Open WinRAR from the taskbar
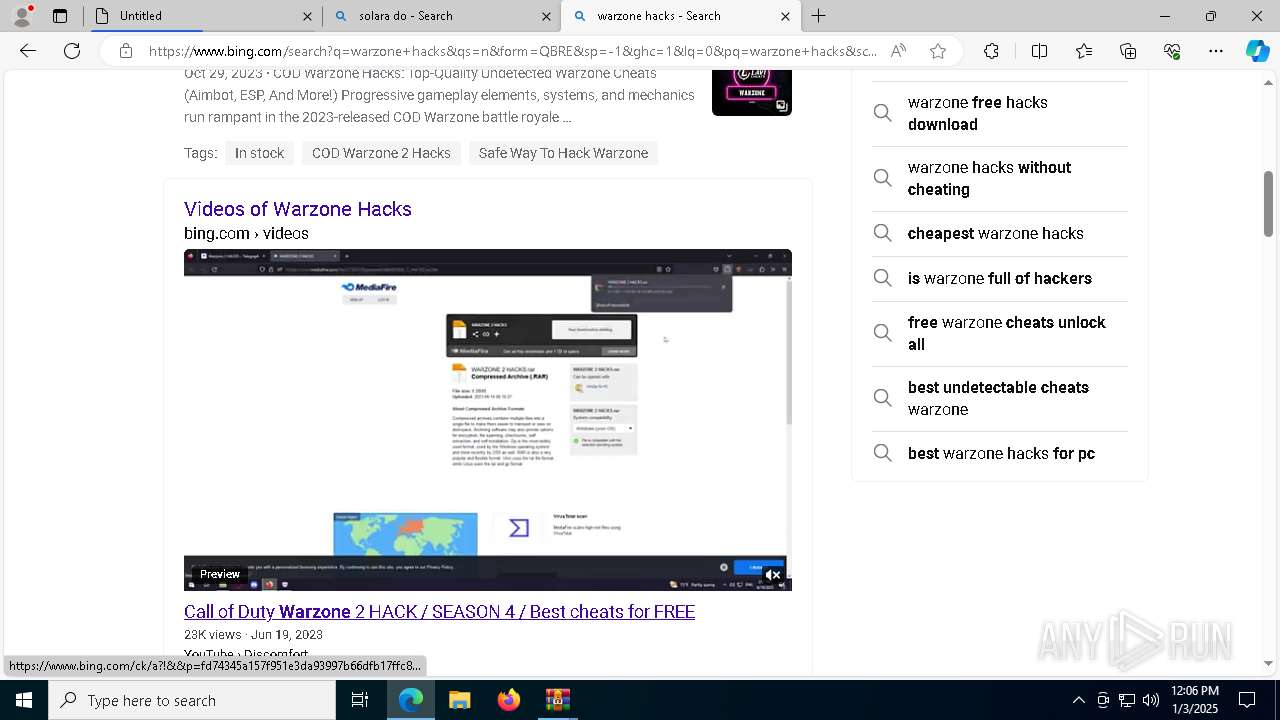This screenshot has height=720, width=1280. (x=557, y=700)
